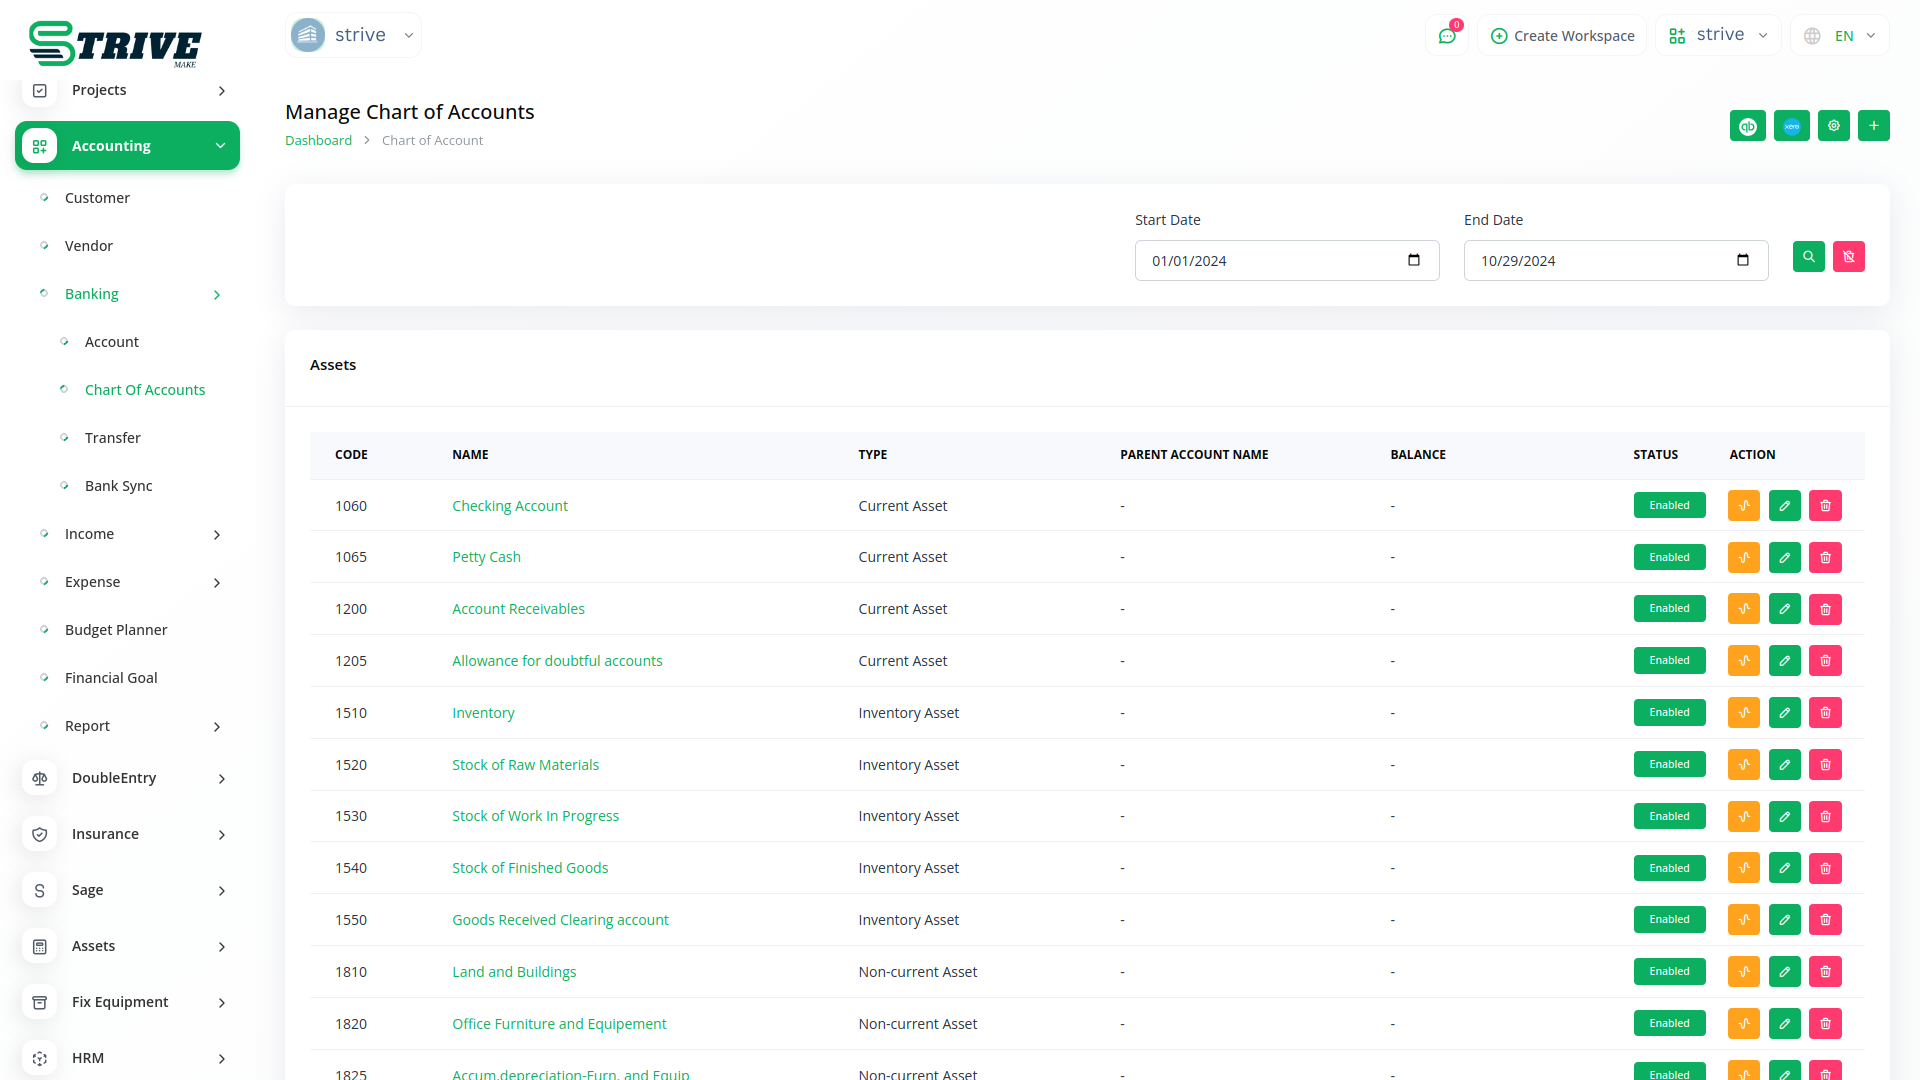Open the messages chat icon
Image resolution: width=1920 pixels, height=1080 pixels.
point(1446,36)
